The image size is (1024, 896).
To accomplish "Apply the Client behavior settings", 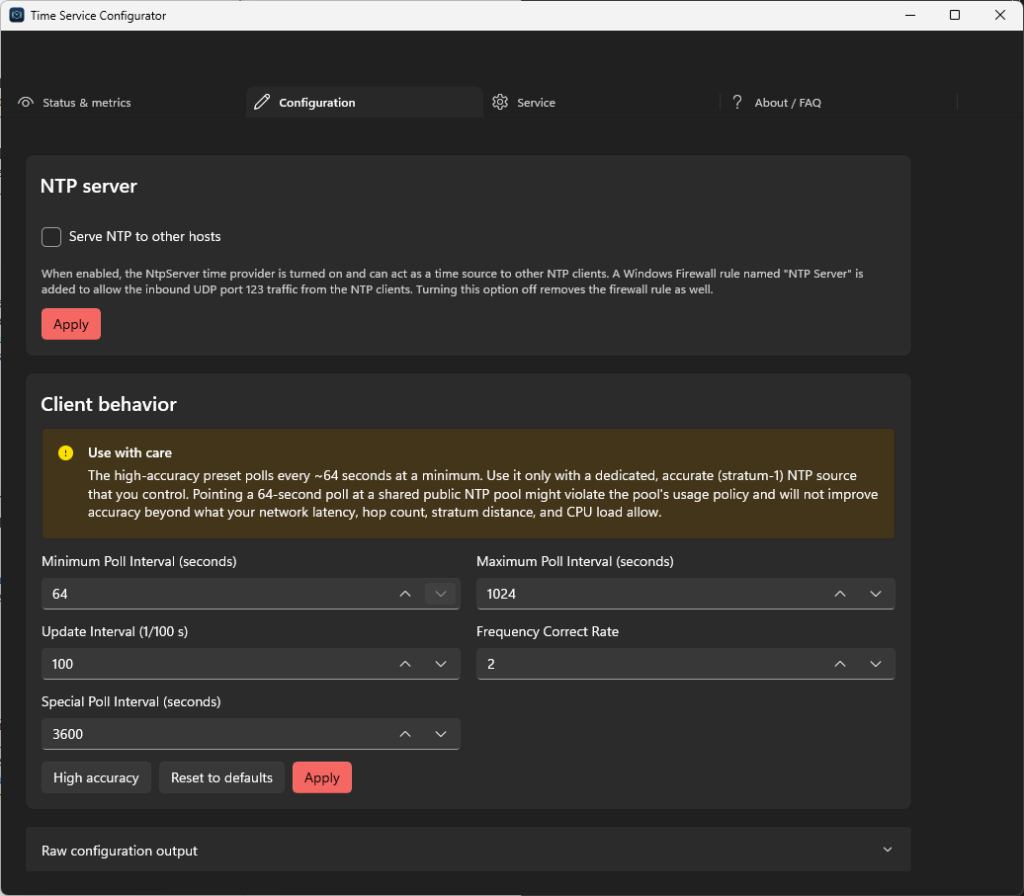I will [322, 777].
